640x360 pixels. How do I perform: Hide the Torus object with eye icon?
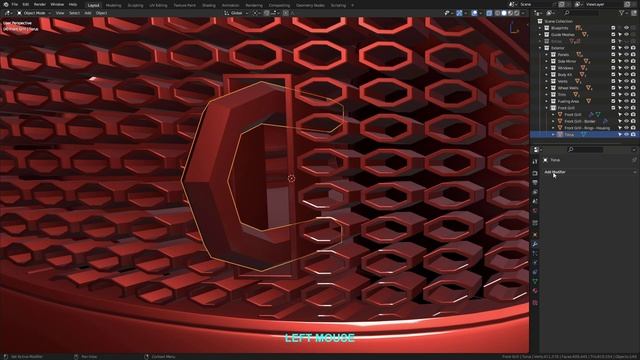(x=627, y=134)
